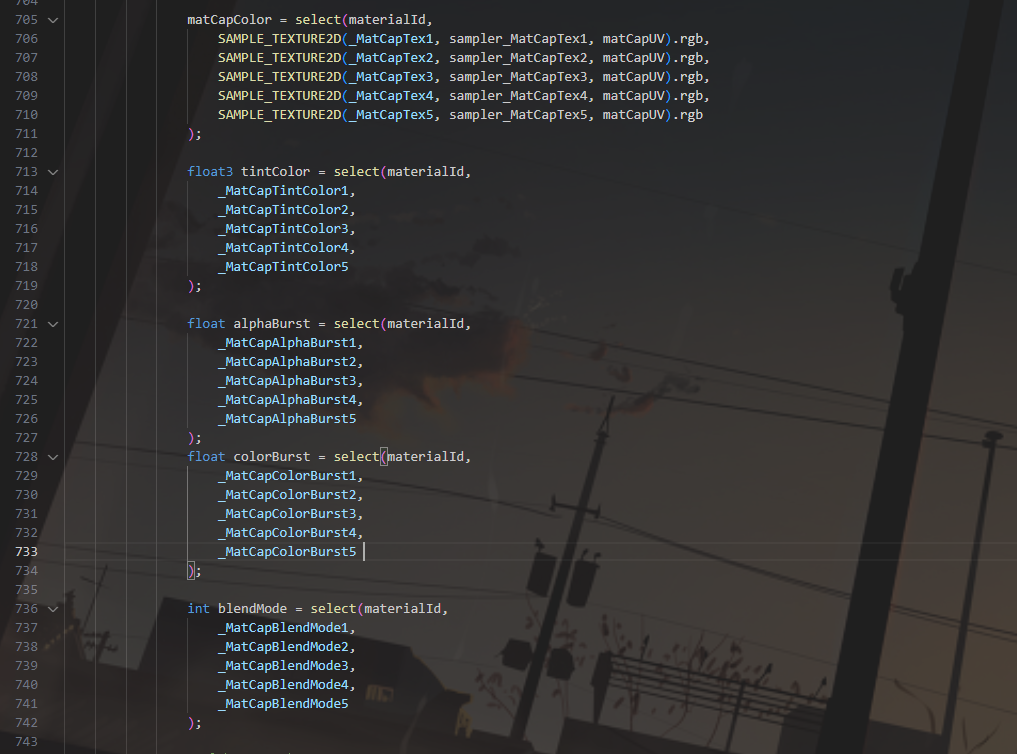Click the alphaBurst variable name
This screenshot has height=754, width=1017.
click(x=272, y=324)
